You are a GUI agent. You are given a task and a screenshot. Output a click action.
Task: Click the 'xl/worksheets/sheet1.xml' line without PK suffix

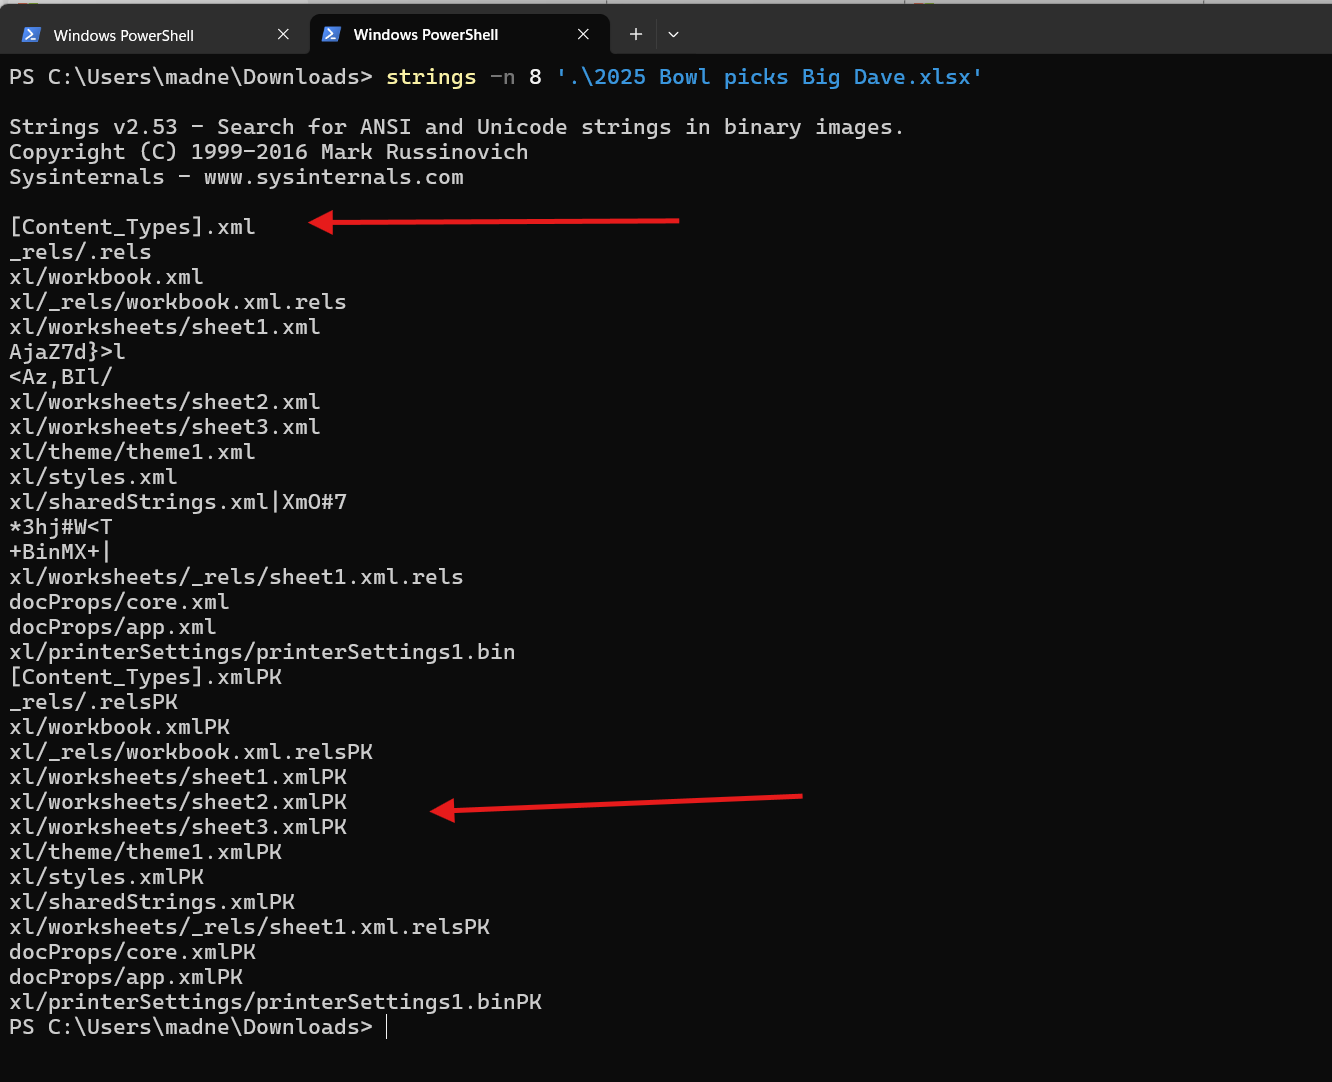tap(165, 327)
